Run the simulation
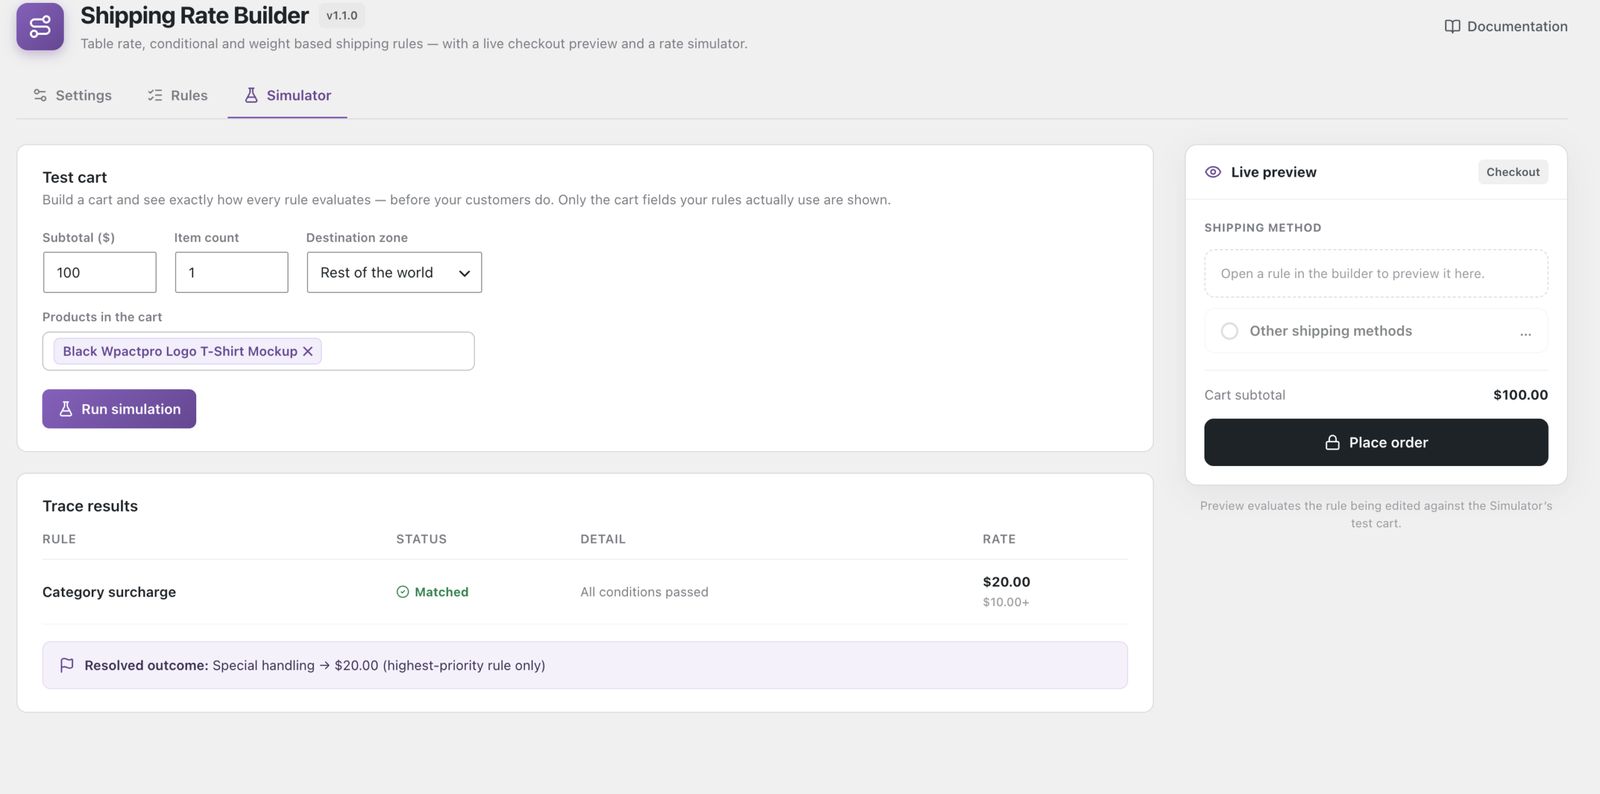Viewport: 1600px width, 794px height. [x=119, y=409]
